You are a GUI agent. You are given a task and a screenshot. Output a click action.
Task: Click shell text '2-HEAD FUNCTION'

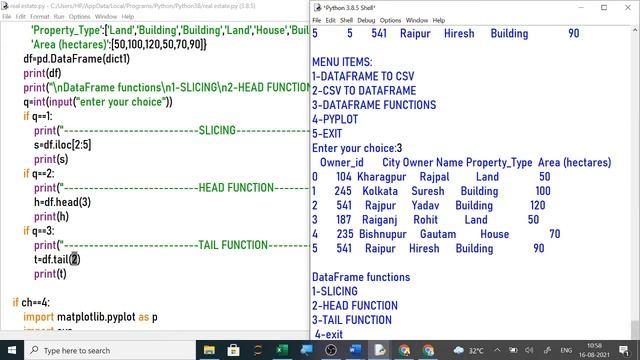tap(355, 306)
